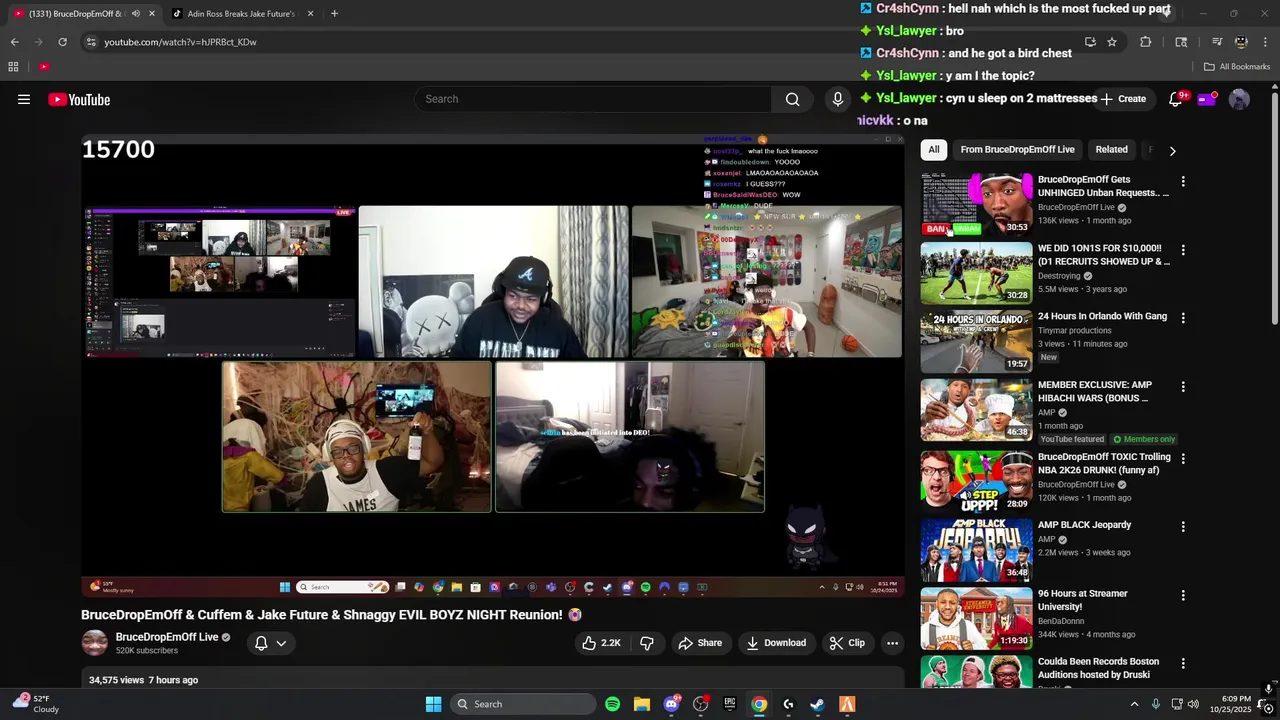
Task: Open a new browser tab
Action: (334, 13)
